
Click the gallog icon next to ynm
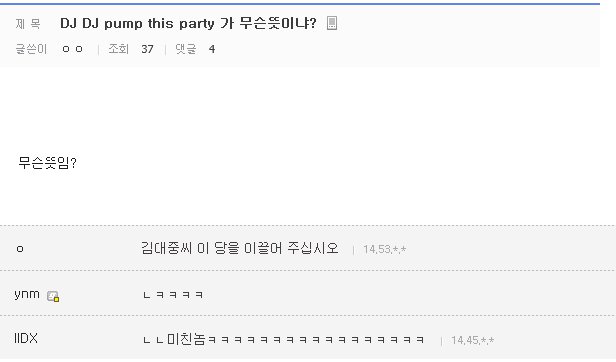click(x=53, y=296)
